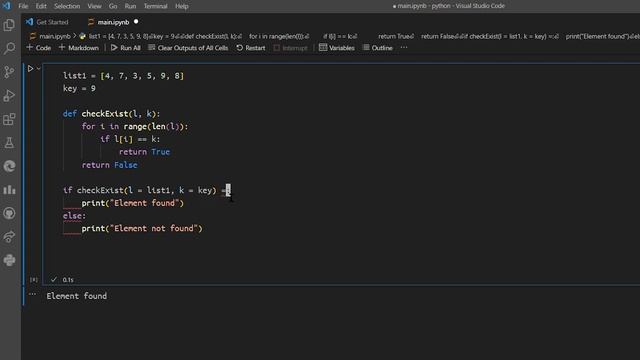This screenshot has height=360, width=640.
Task: Click the VS Code logo icon
Action: click(x=7, y=6)
